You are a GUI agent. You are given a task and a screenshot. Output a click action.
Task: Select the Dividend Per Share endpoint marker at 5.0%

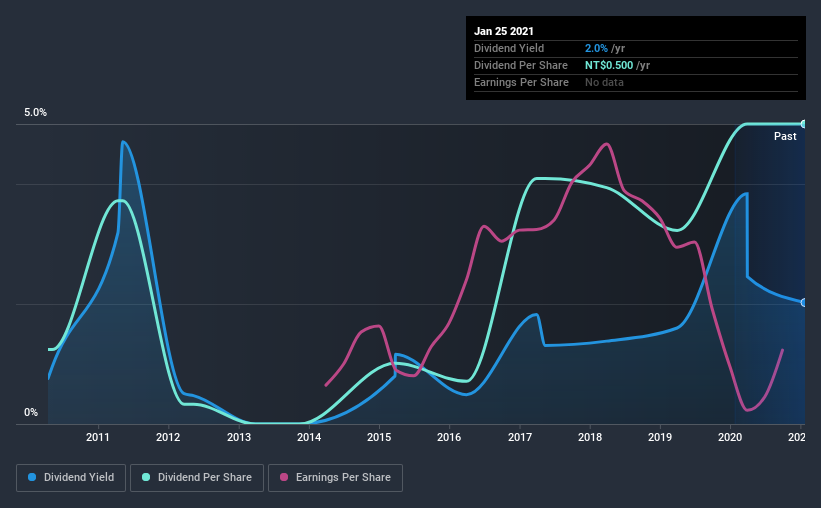(803, 124)
